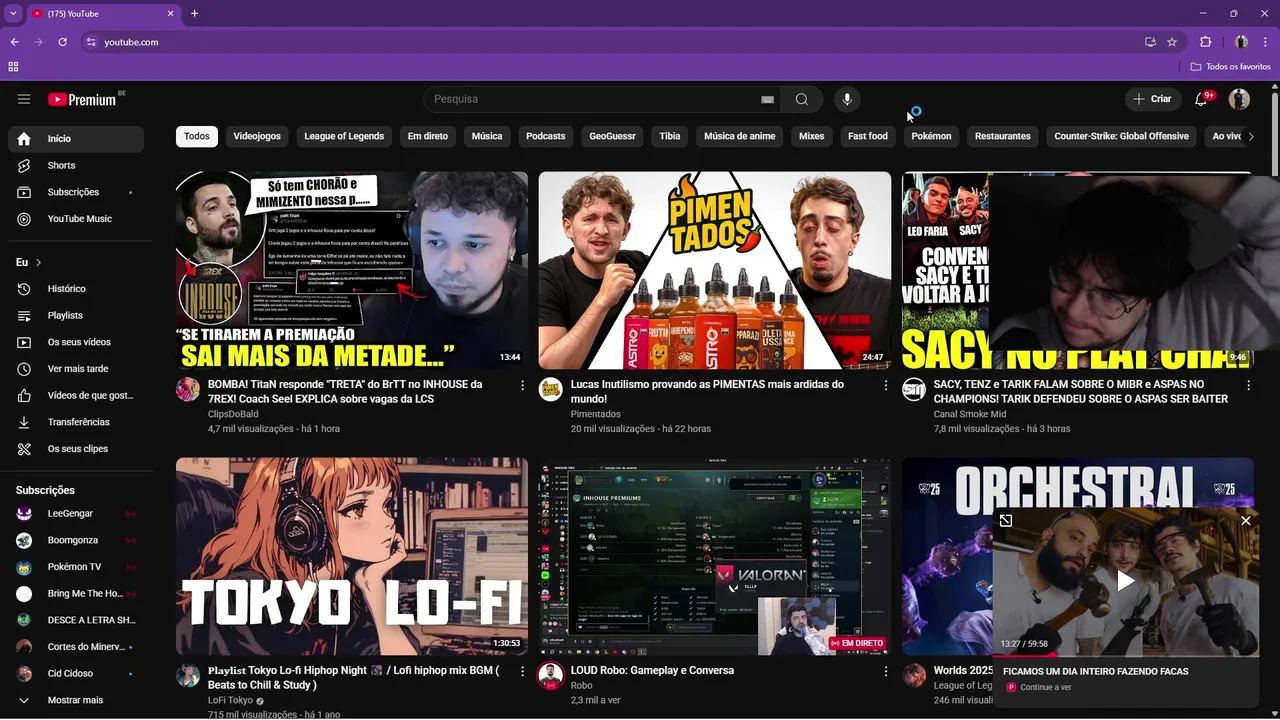Open notifications bell
Viewport: 1280px width, 720px height.
1202,99
